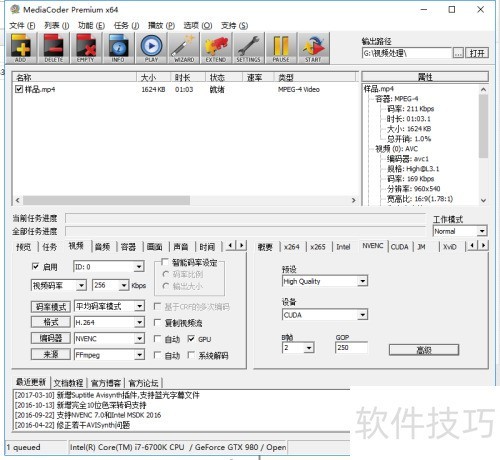Toggle the 样品.mp4 file checkbox
Image resolution: width=500 pixels, height=460 pixels.
point(19,89)
